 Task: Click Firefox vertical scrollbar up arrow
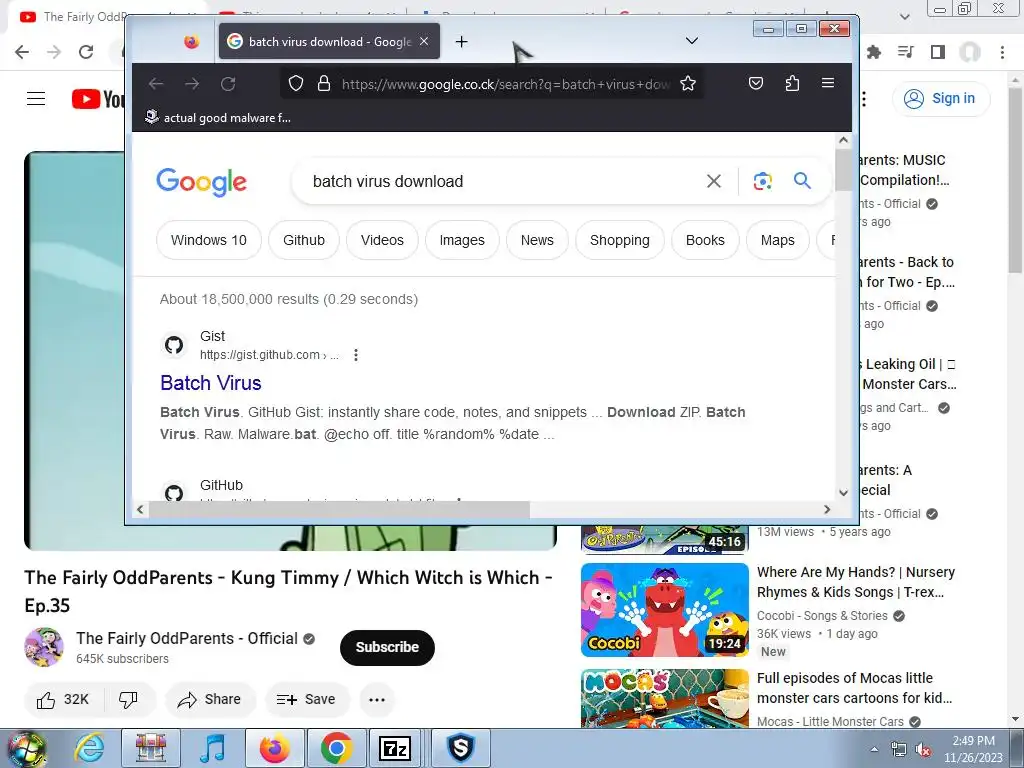(x=843, y=140)
